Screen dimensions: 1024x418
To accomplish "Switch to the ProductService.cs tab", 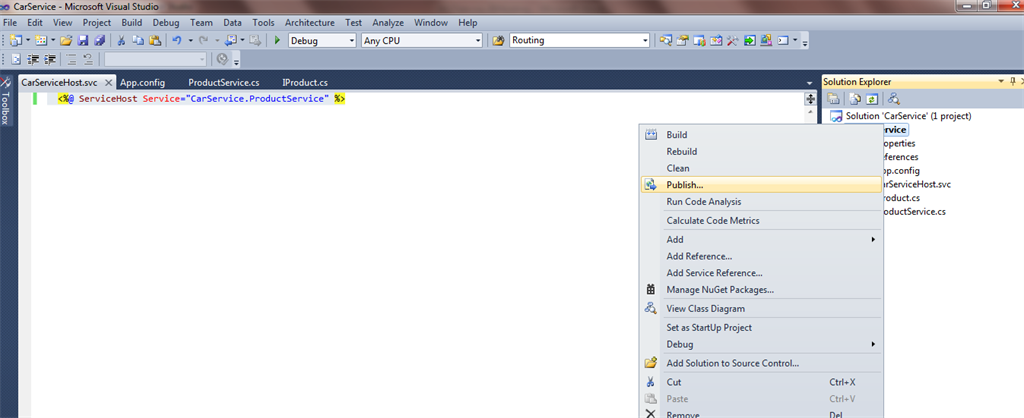I will click(x=224, y=83).
